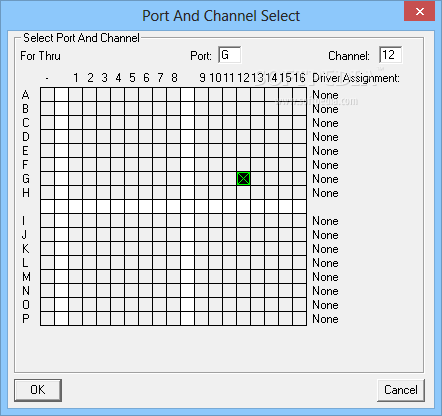
Task: Select the green crossed cell at port G channel 12
Action: [244, 179]
